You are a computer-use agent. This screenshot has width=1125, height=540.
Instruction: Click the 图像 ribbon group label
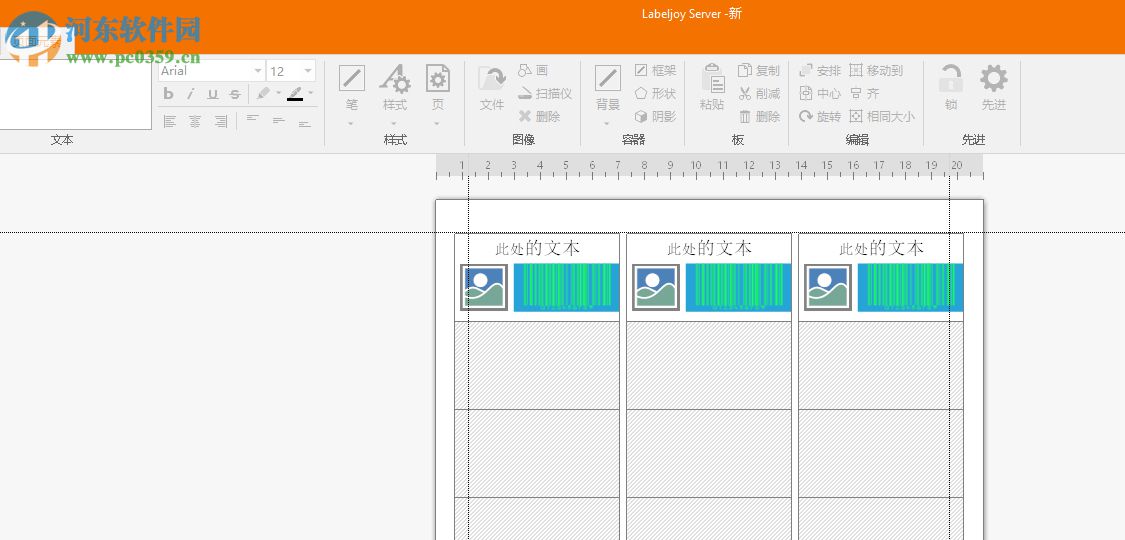click(524, 140)
